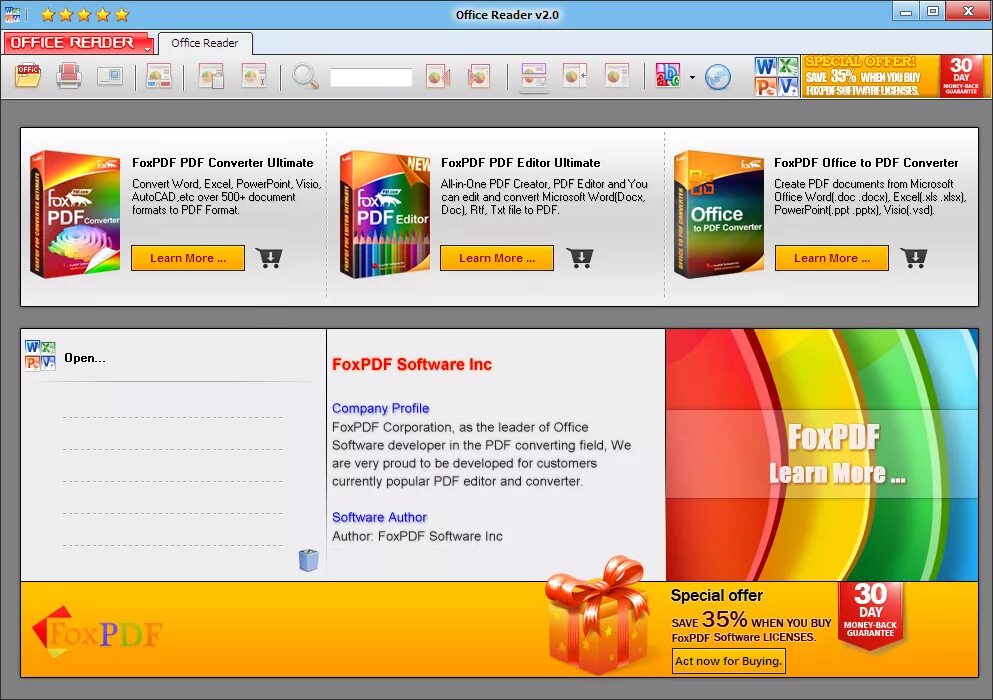Click the PDF Editor Ultimate box image
The height and width of the screenshot is (700, 993).
pyautogui.click(x=385, y=214)
